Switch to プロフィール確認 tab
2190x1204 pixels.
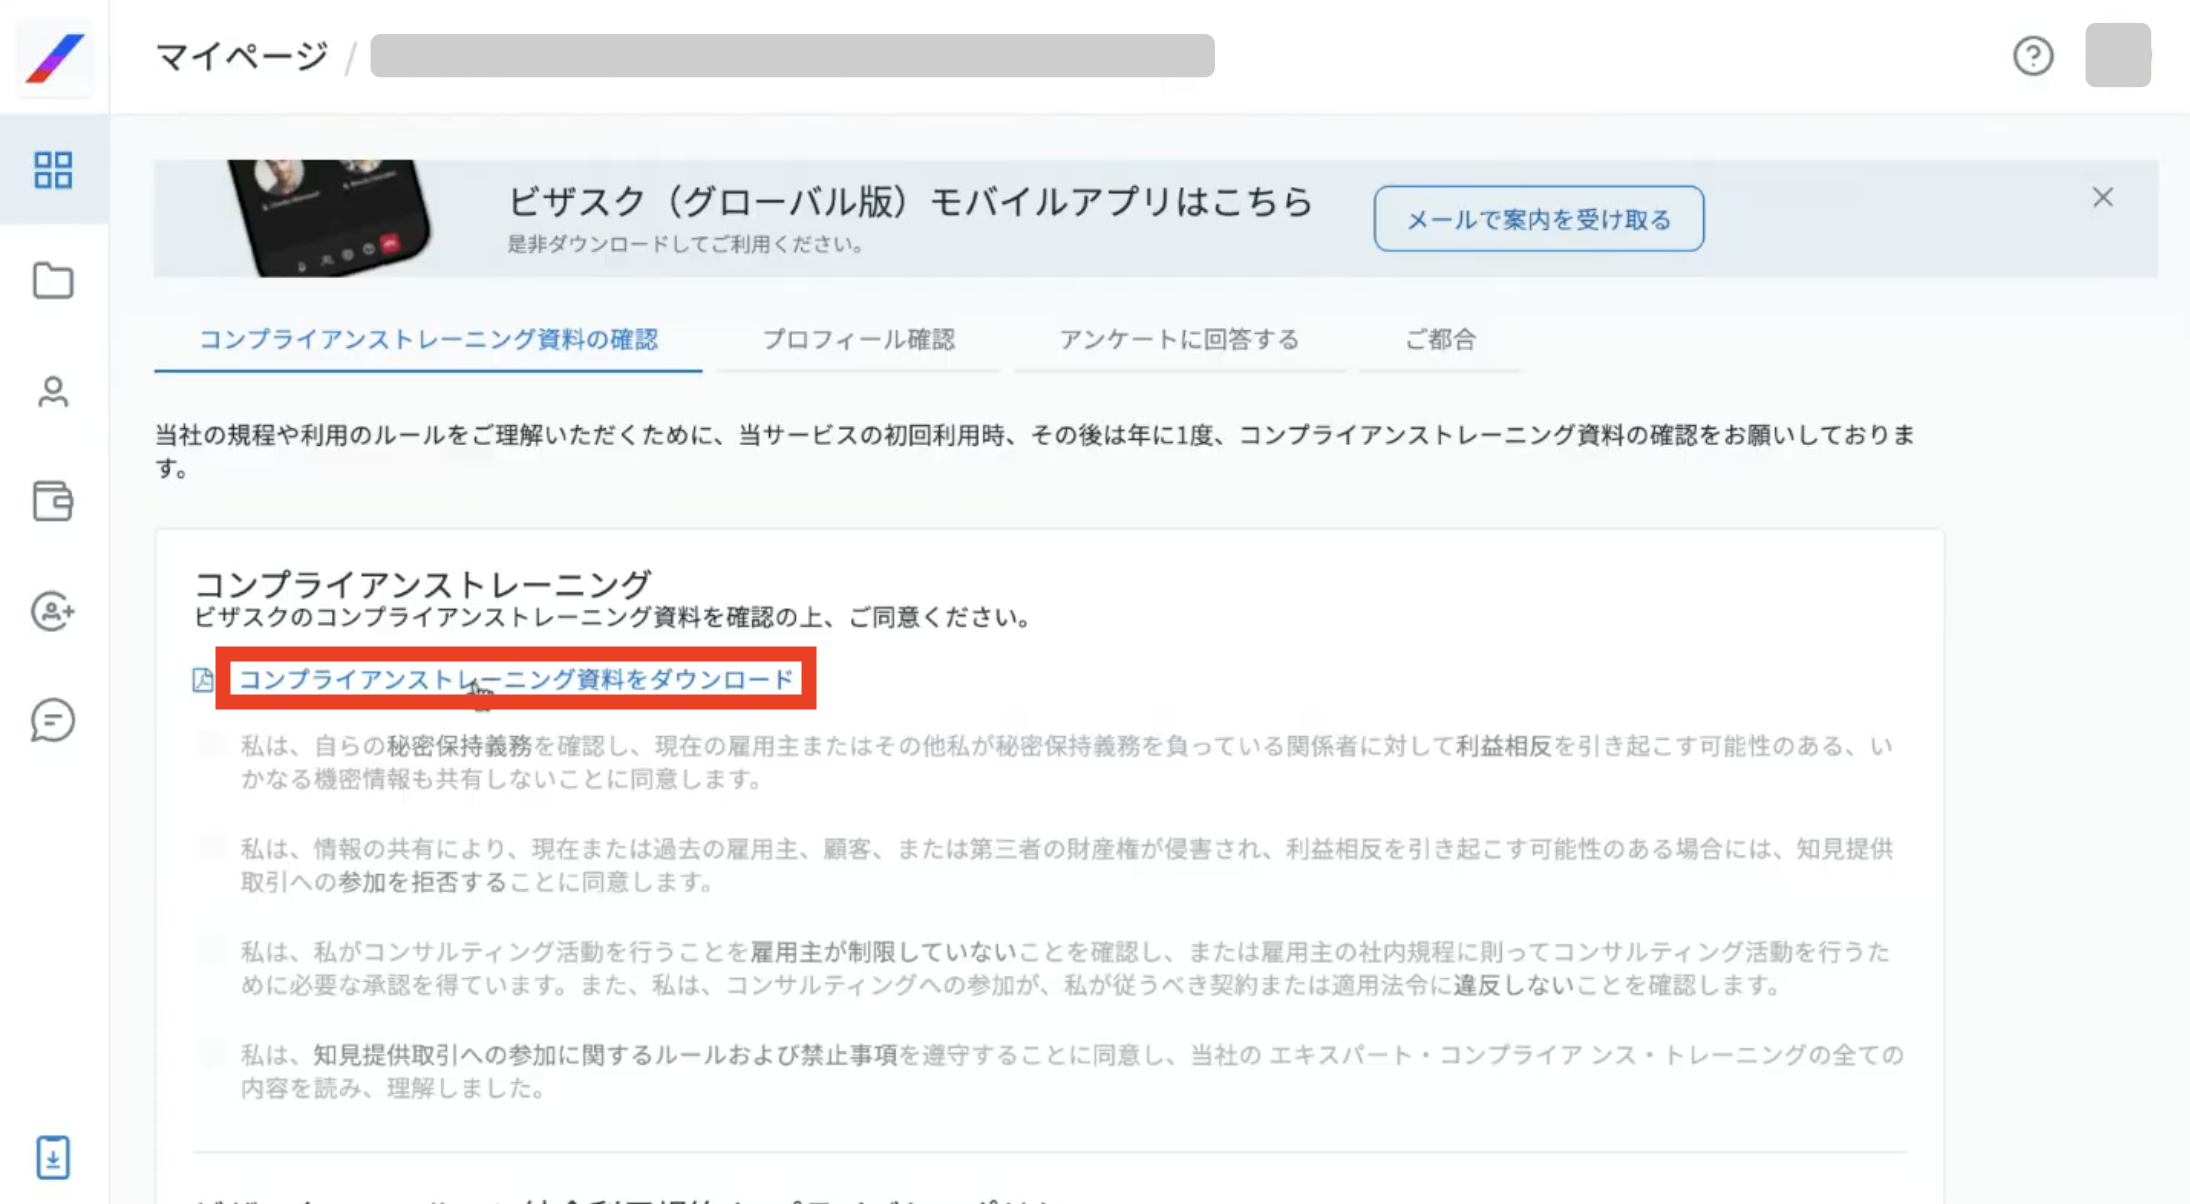click(858, 340)
